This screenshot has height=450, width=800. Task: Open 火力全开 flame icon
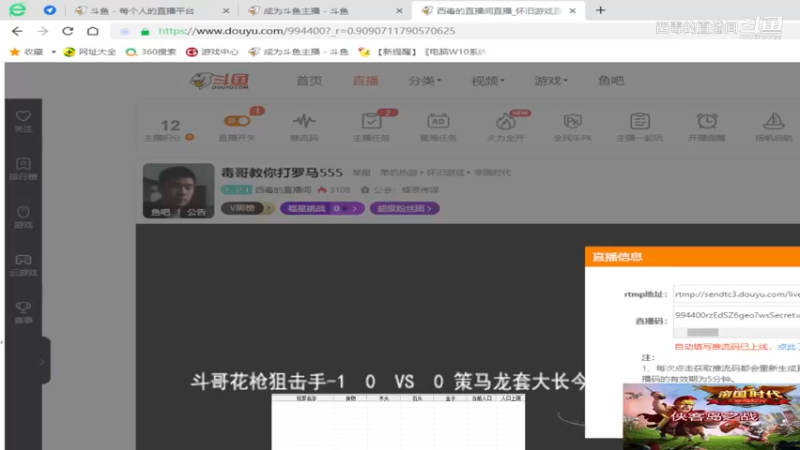tap(505, 127)
